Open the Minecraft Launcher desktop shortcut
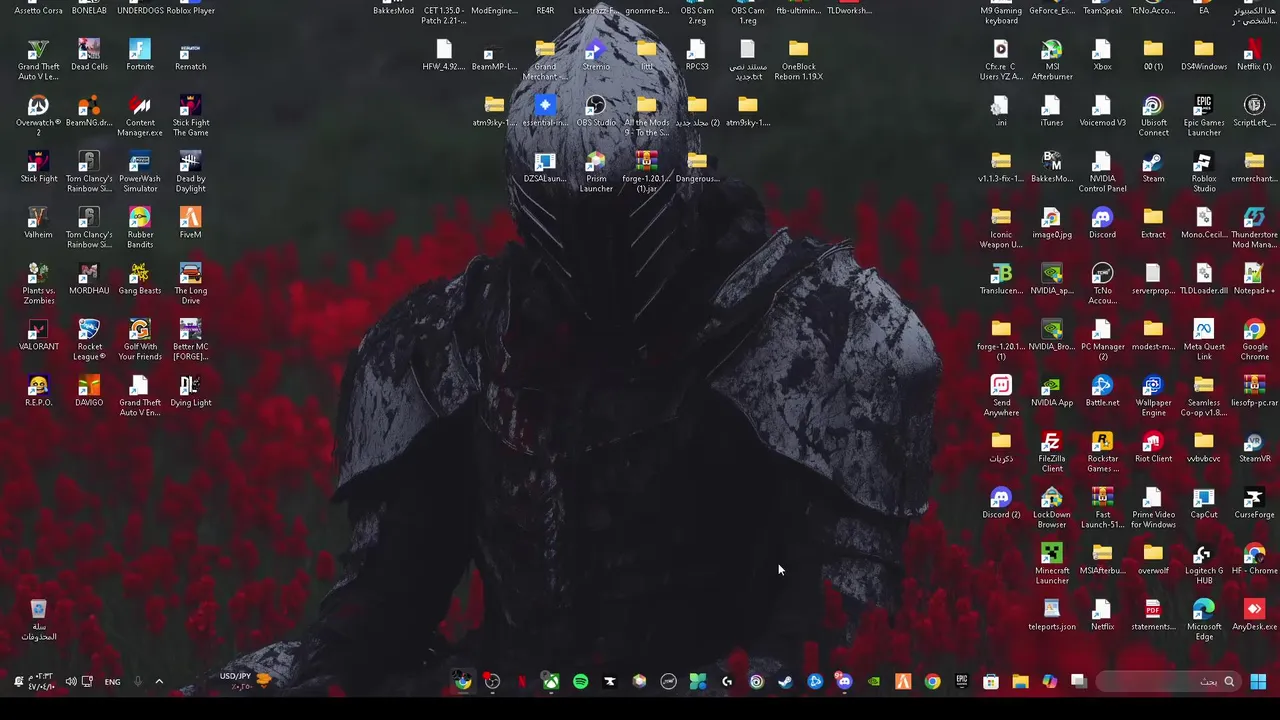 click(1052, 564)
